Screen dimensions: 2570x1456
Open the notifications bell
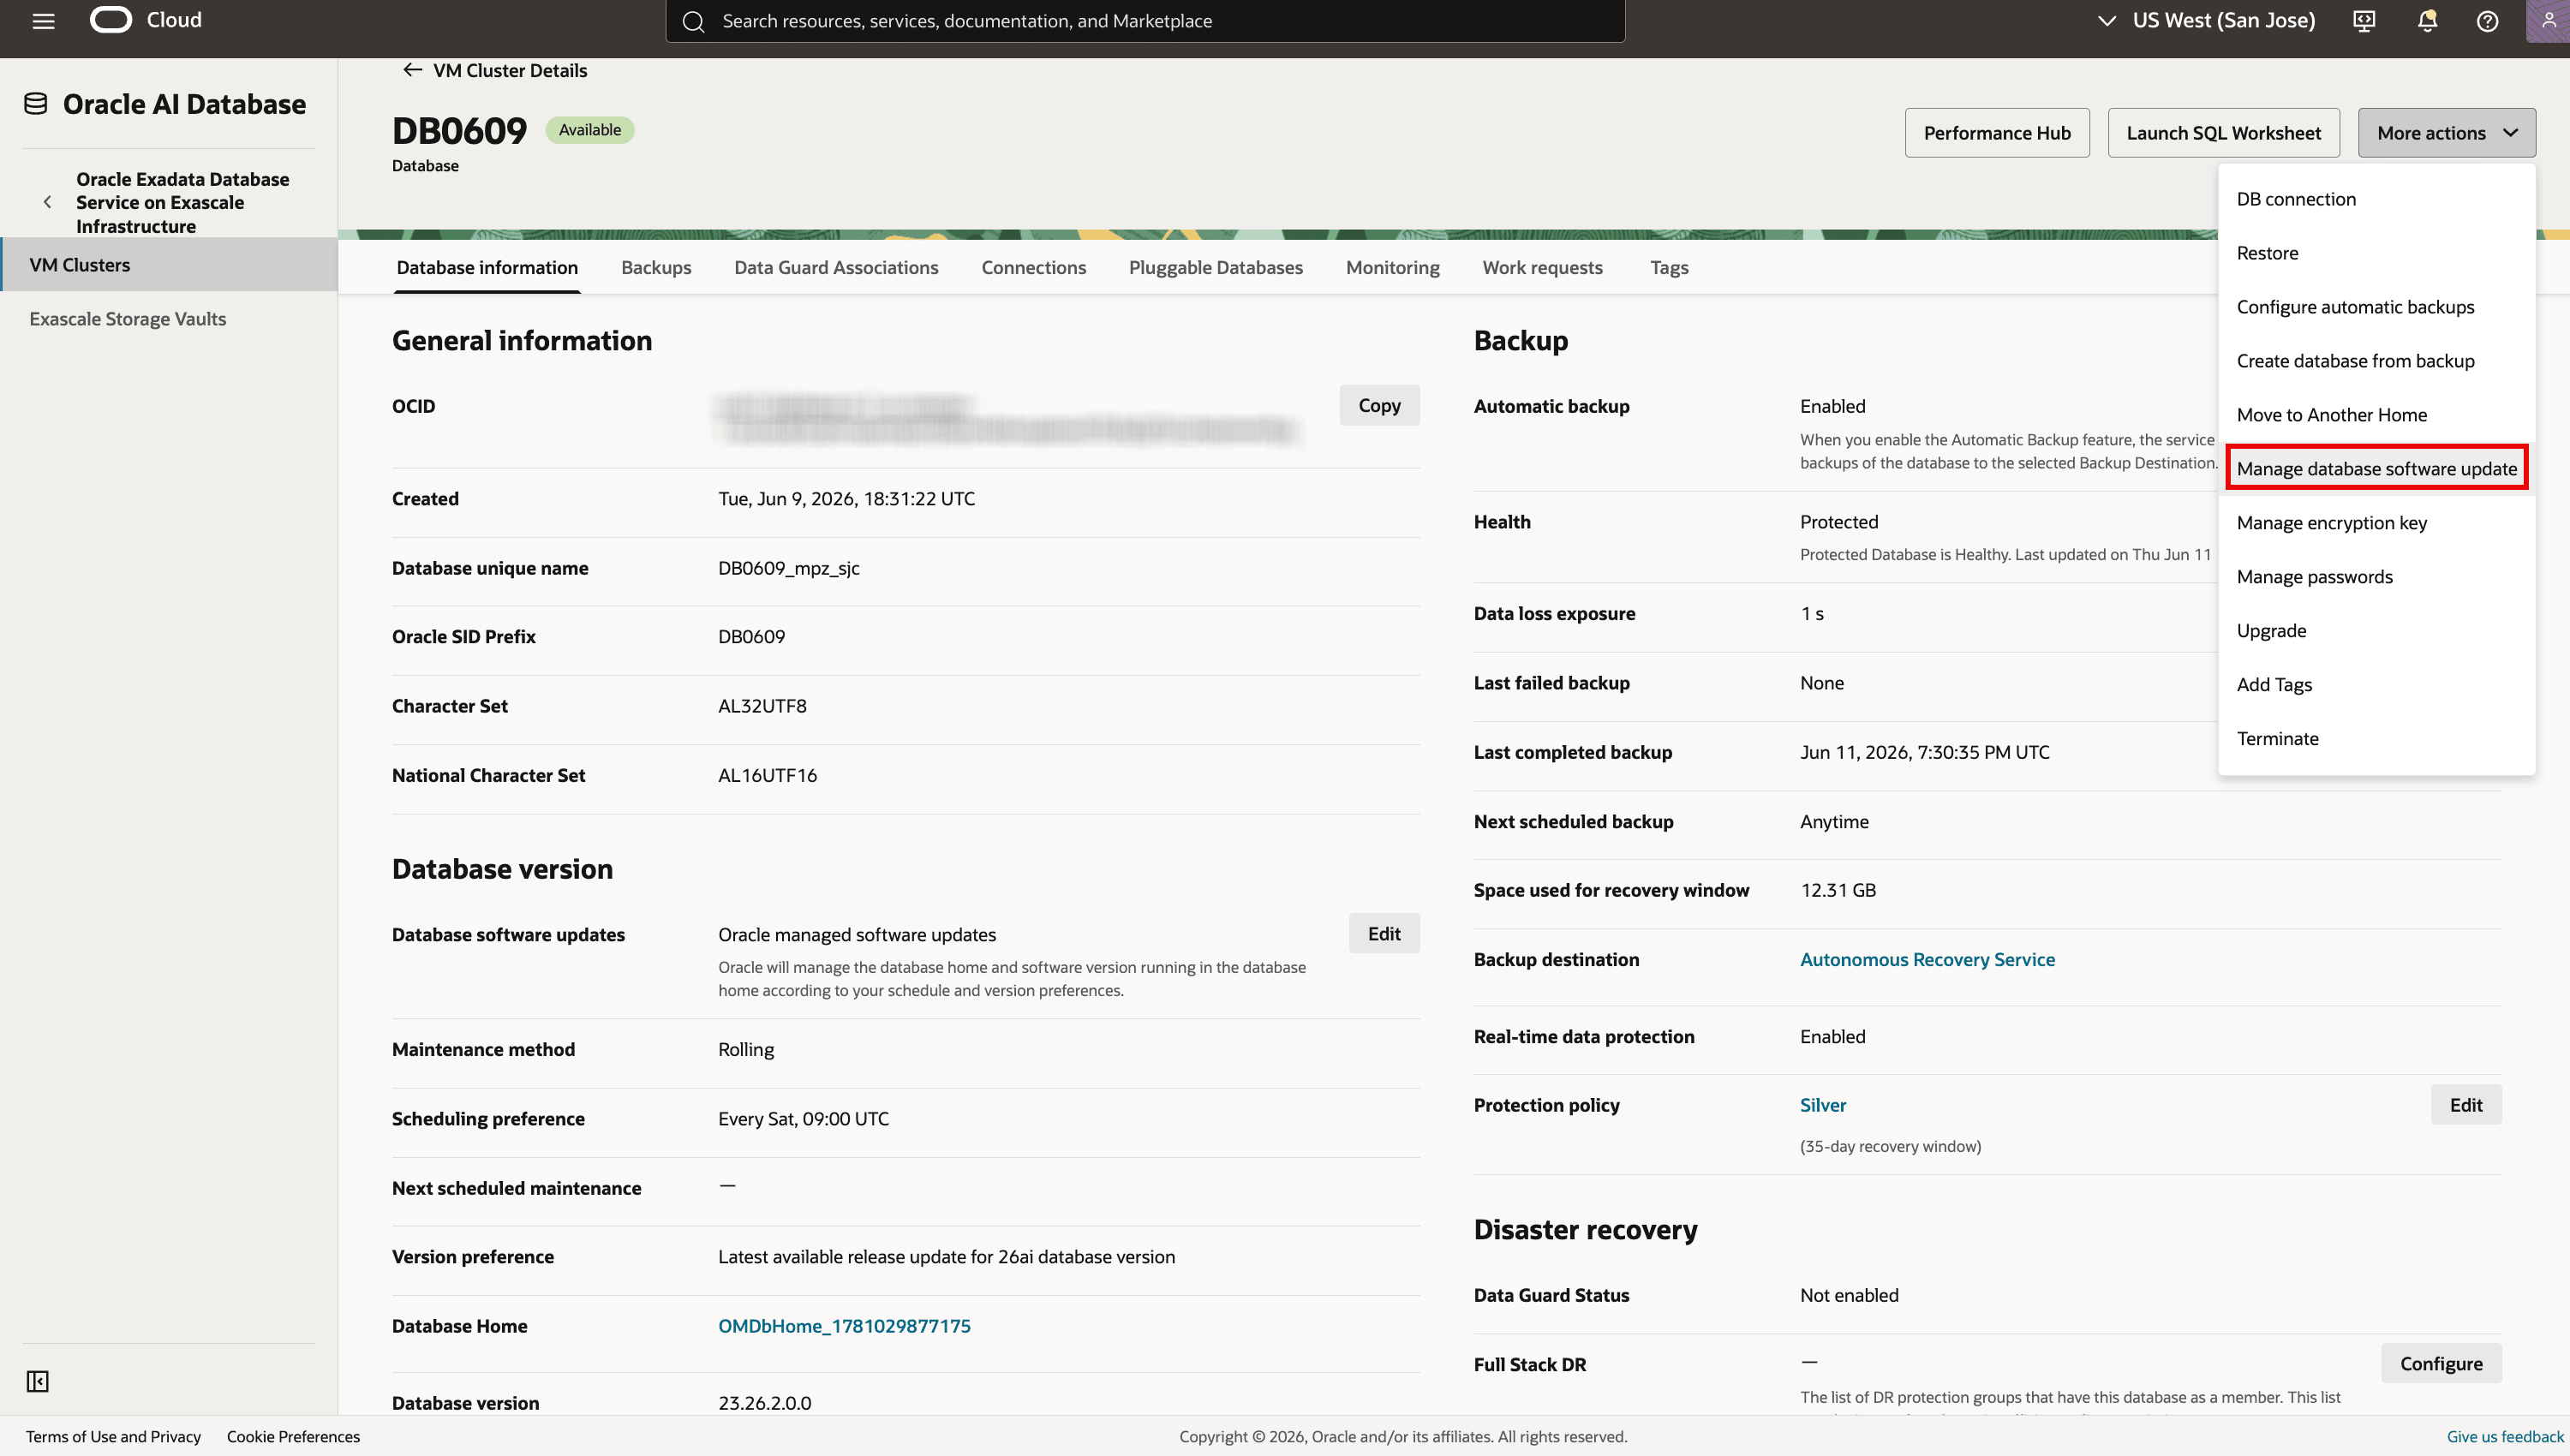tap(2427, 21)
